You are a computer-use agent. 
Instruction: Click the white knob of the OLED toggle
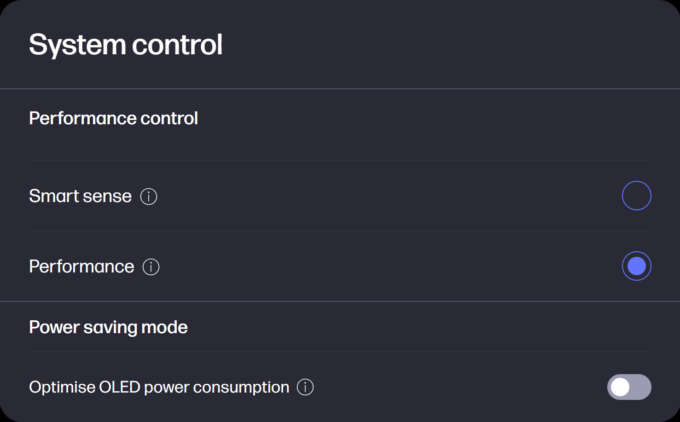[620, 387]
